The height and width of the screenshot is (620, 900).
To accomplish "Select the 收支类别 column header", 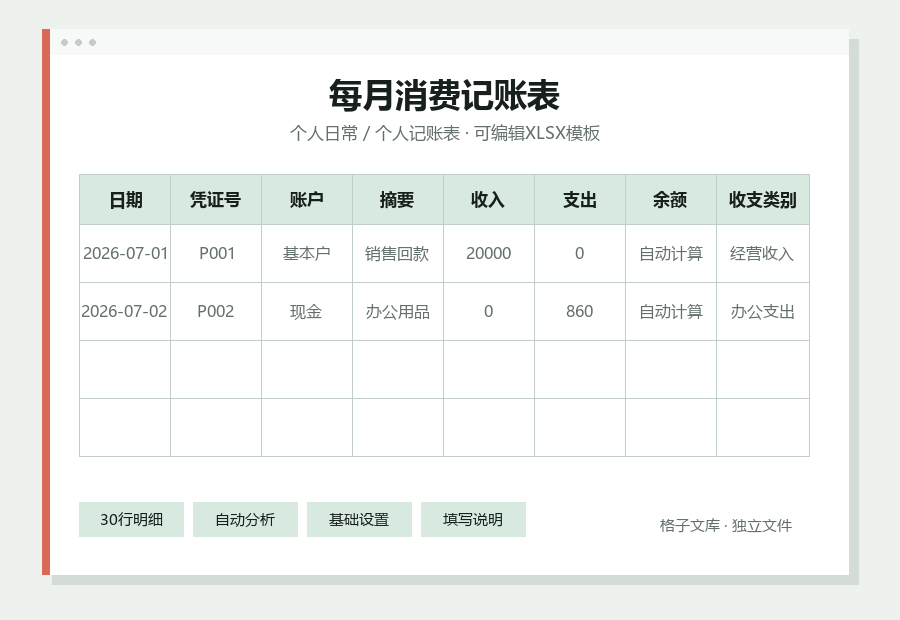I will tap(763, 200).
